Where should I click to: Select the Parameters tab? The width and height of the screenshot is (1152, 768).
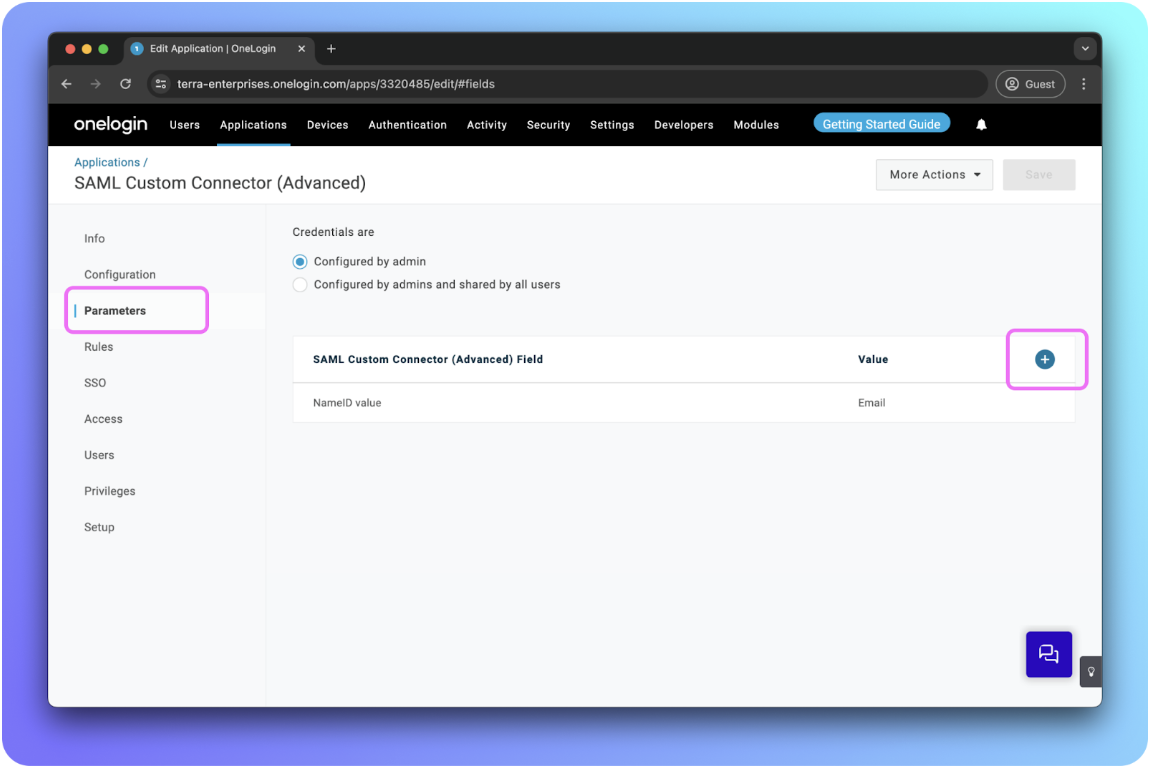[115, 311]
